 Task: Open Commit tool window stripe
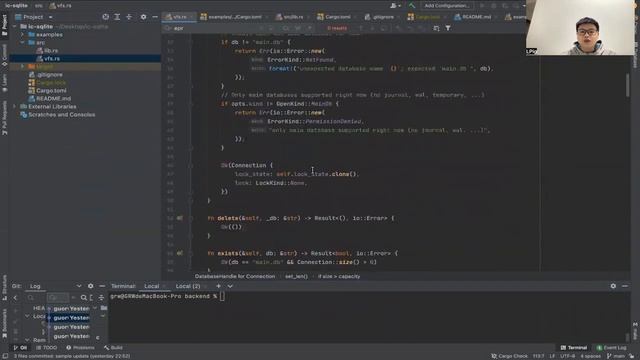[4, 56]
